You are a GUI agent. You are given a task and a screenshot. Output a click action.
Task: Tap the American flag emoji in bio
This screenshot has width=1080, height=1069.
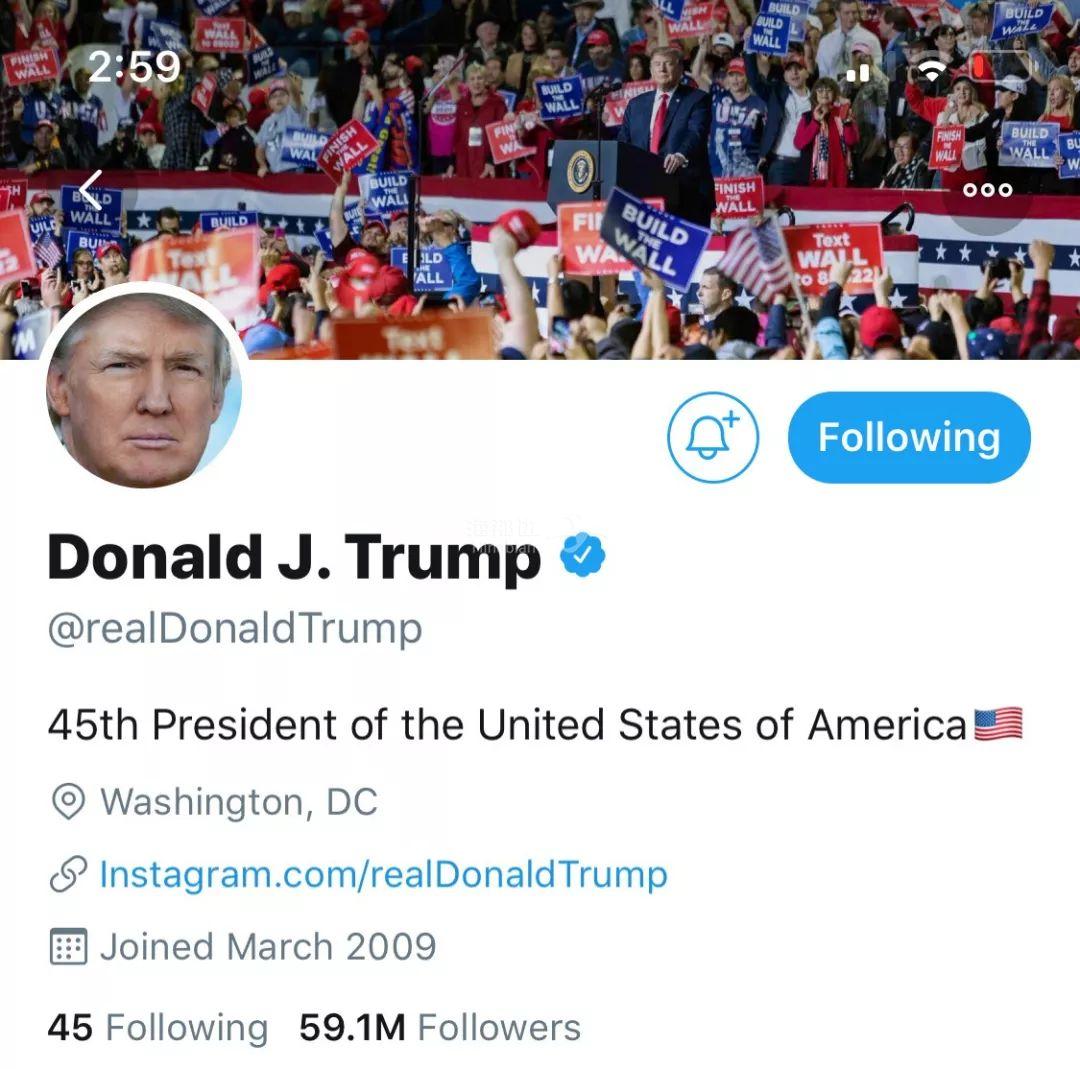click(x=998, y=725)
